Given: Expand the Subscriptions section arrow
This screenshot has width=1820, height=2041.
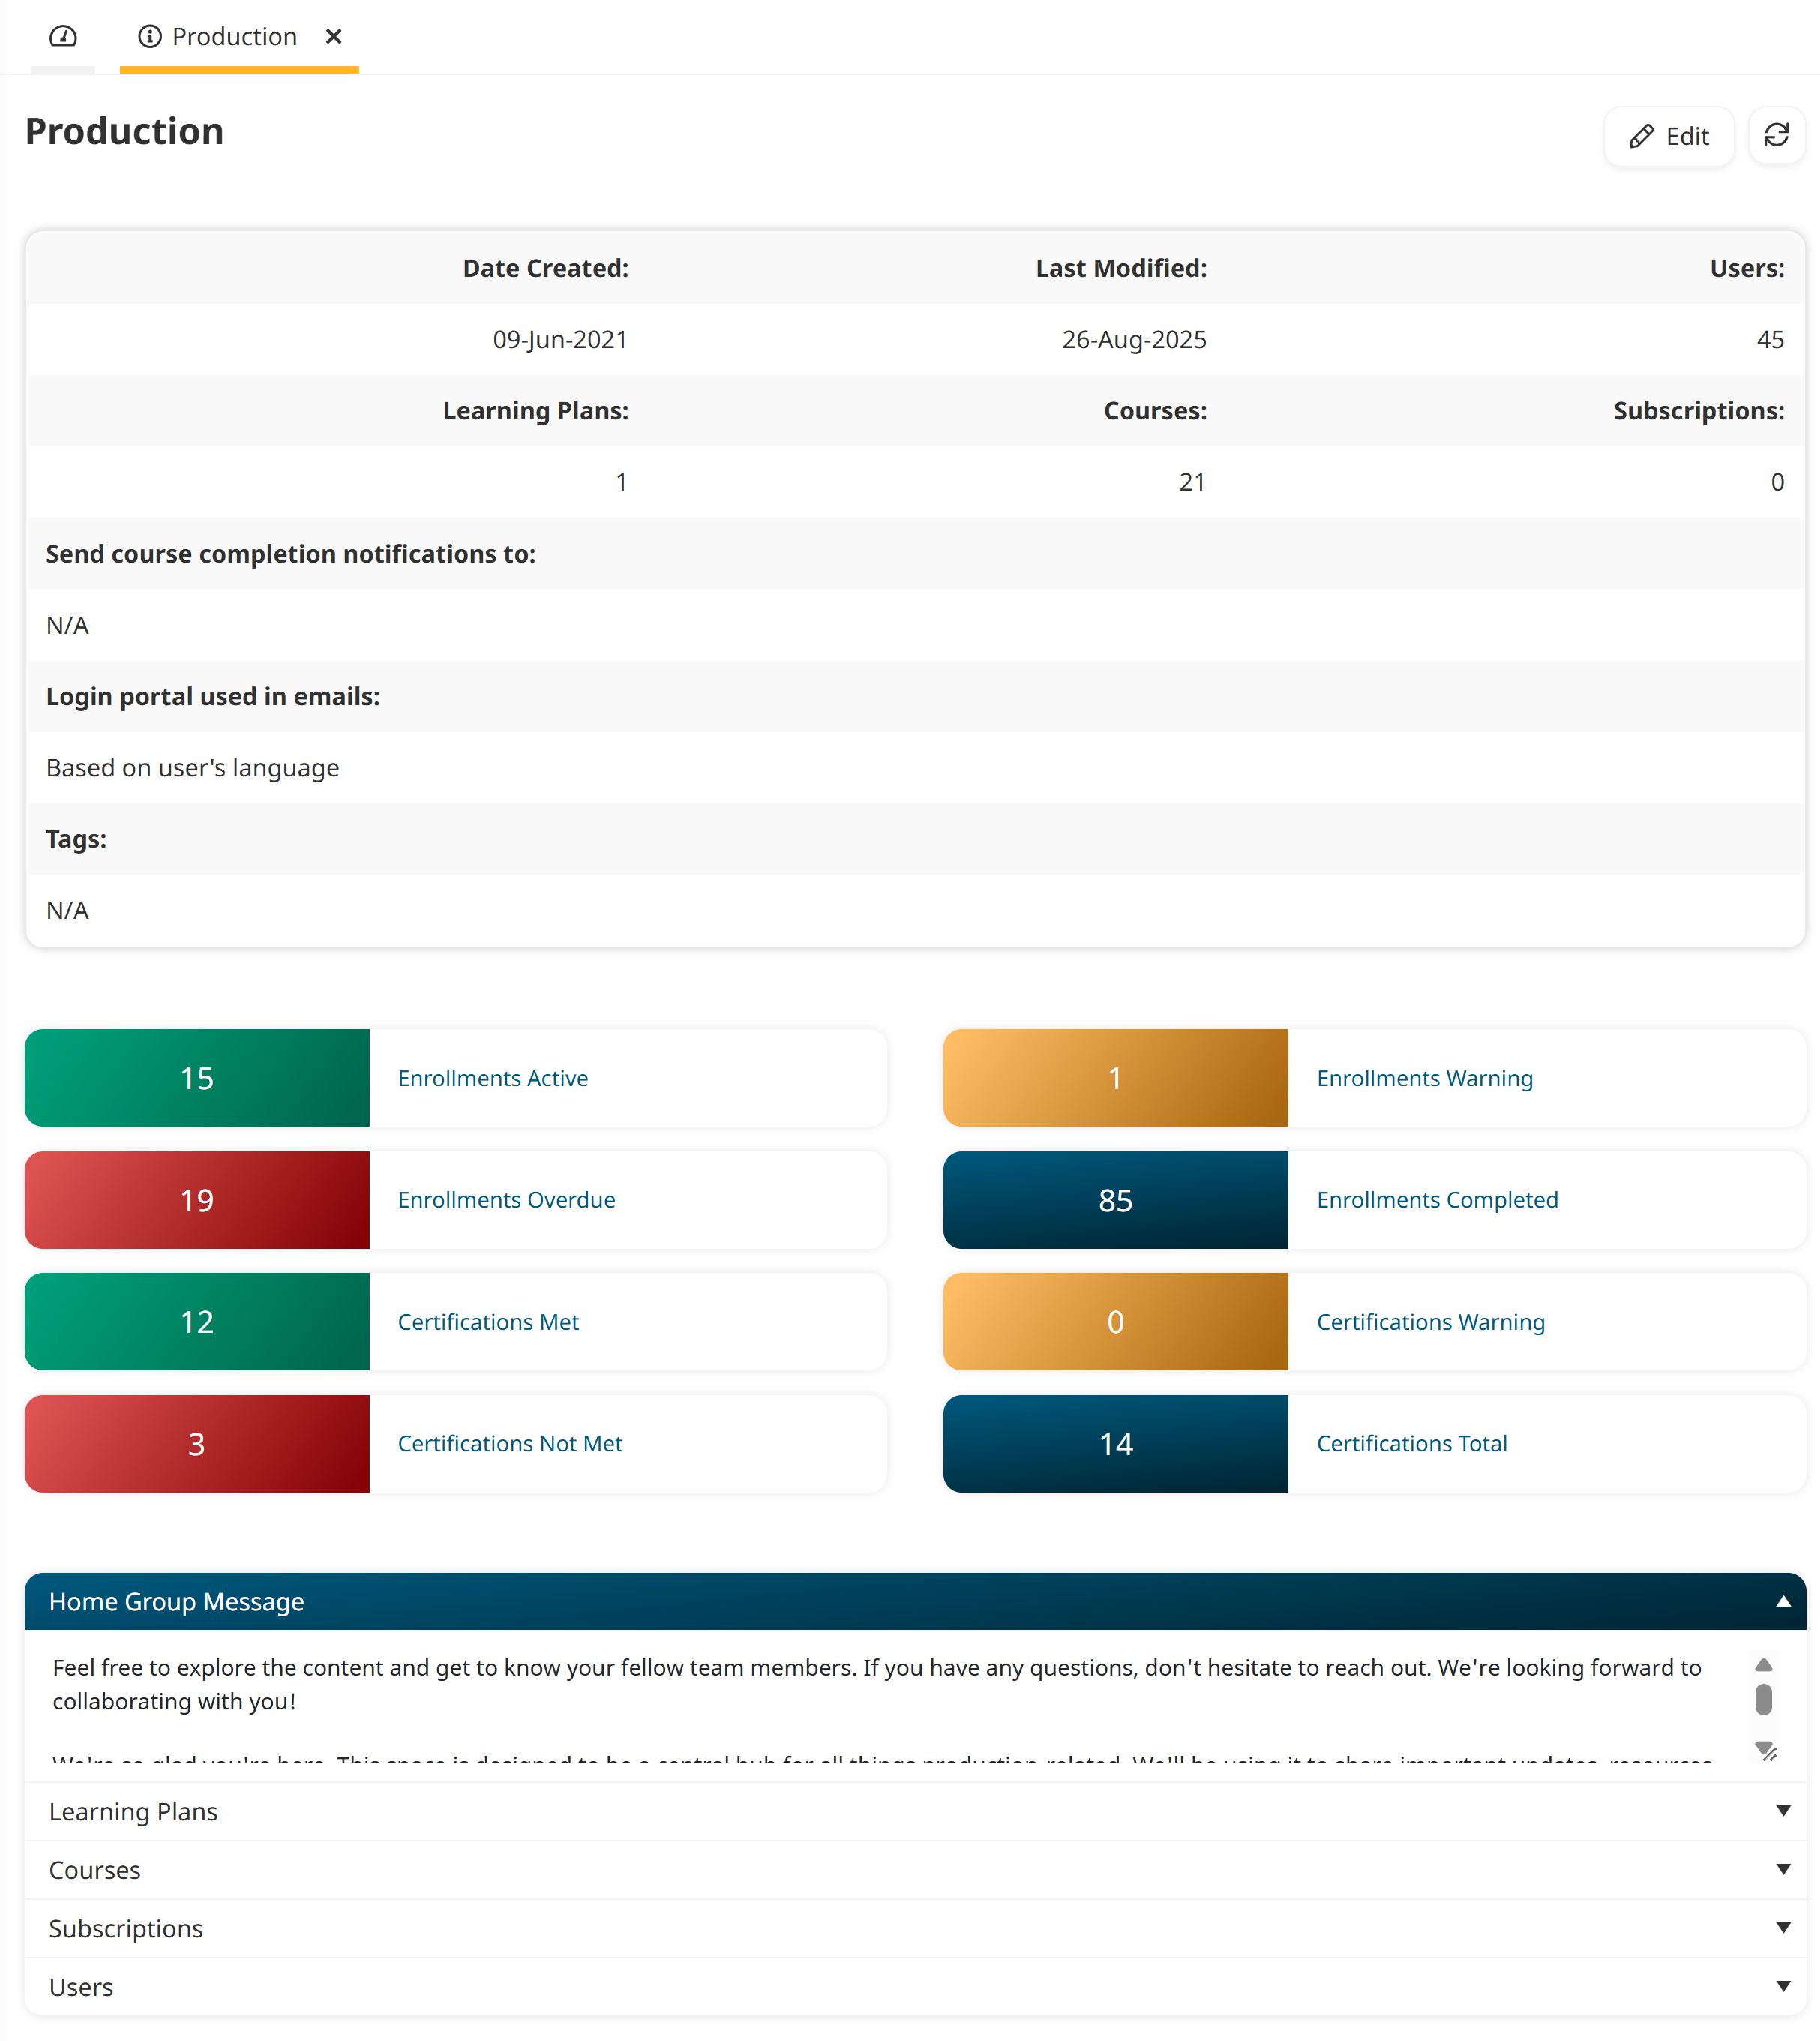Looking at the screenshot, I should [x=1783, y=1928].
